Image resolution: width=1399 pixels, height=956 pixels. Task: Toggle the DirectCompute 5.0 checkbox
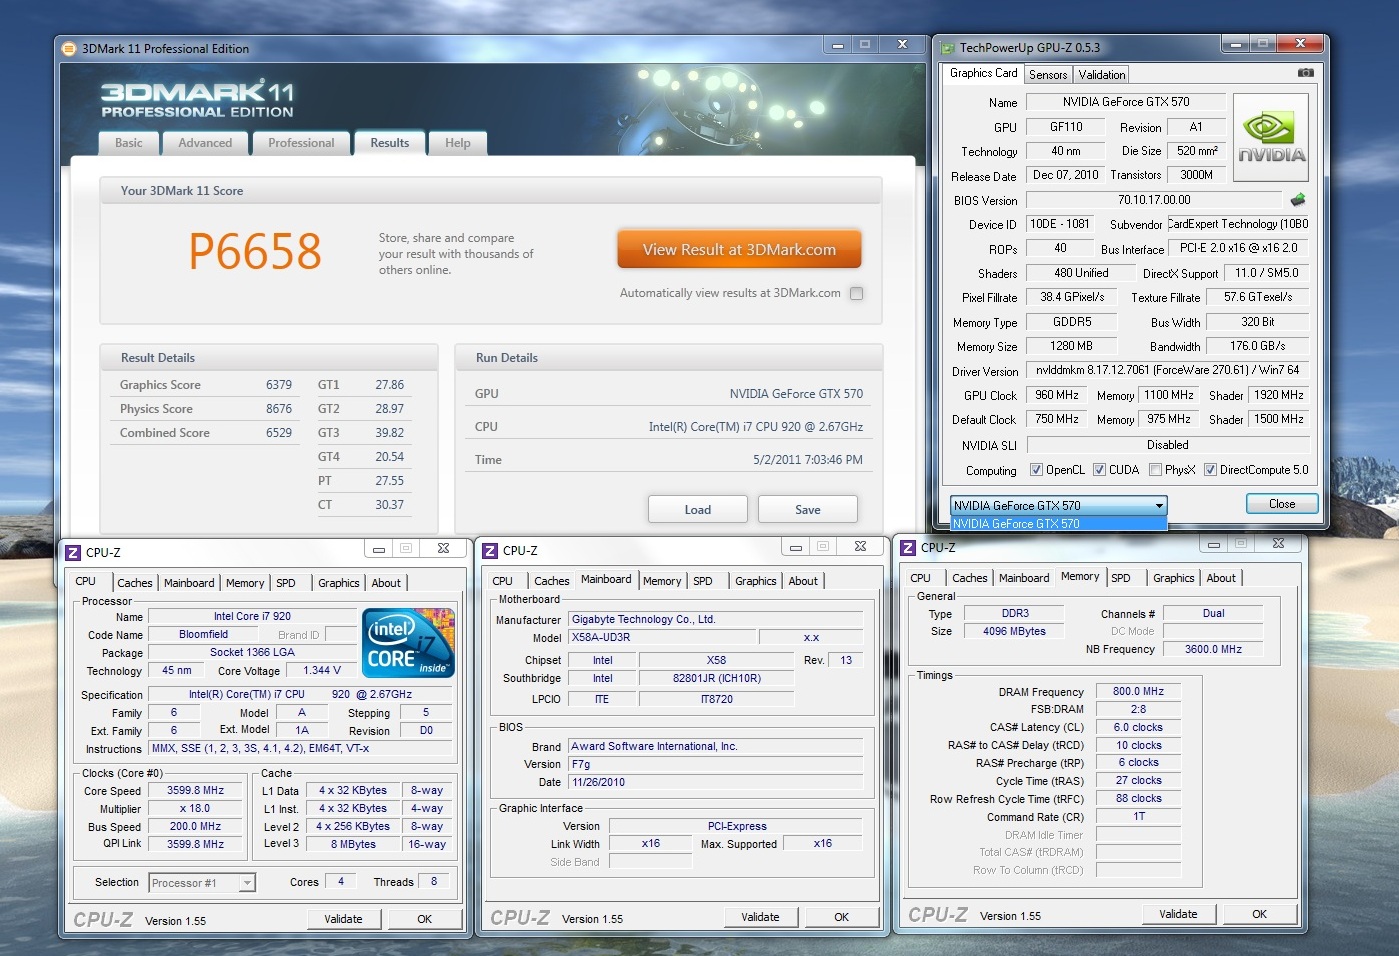coord(1211,470)
